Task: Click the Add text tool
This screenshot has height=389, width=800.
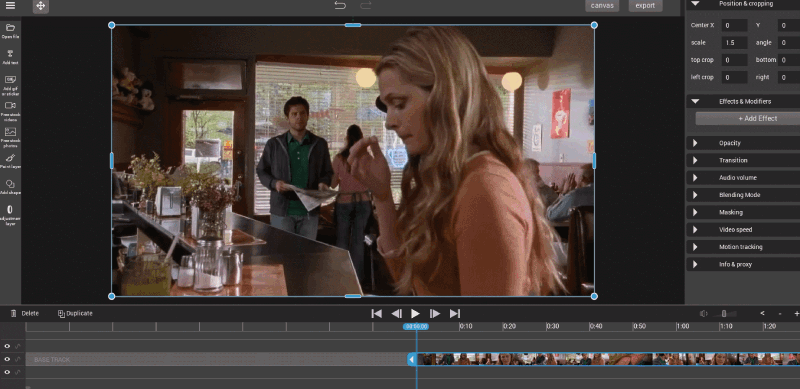Action: (10, 57)
